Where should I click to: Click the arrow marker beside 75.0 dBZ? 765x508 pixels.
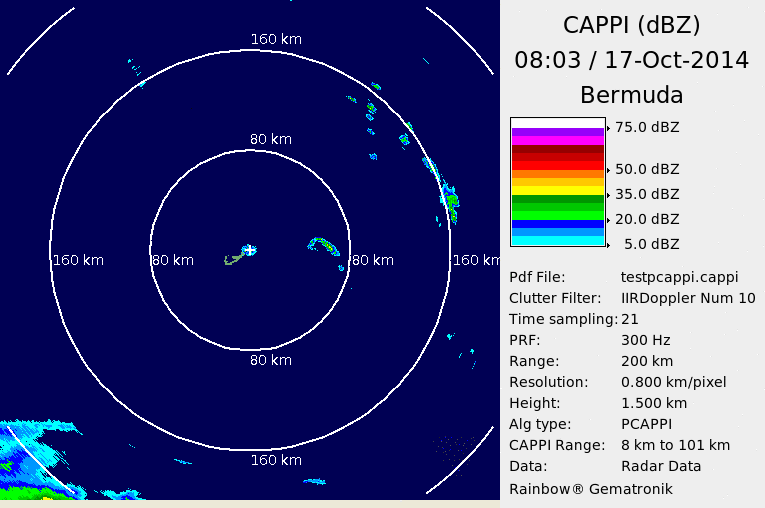[x=608, y=128]
